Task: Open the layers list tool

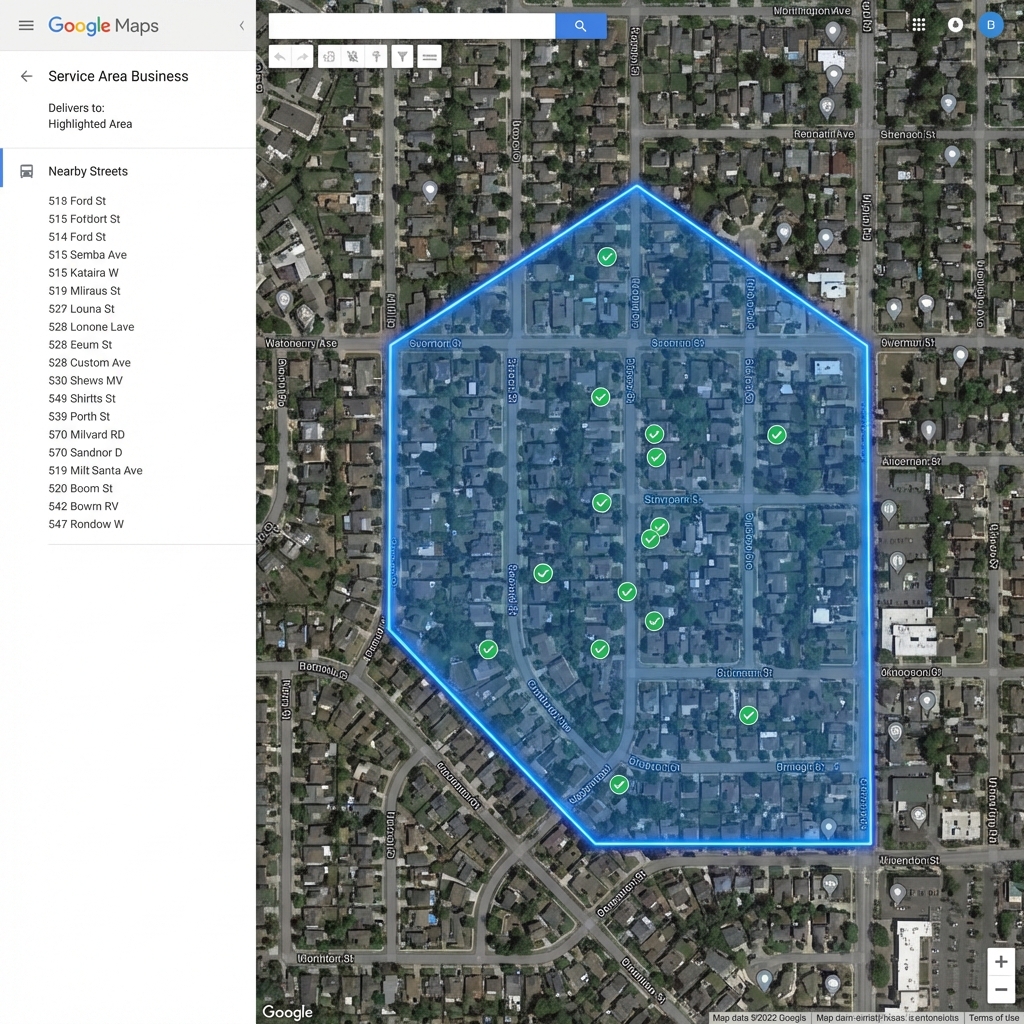Action: [x=429, y=56]
